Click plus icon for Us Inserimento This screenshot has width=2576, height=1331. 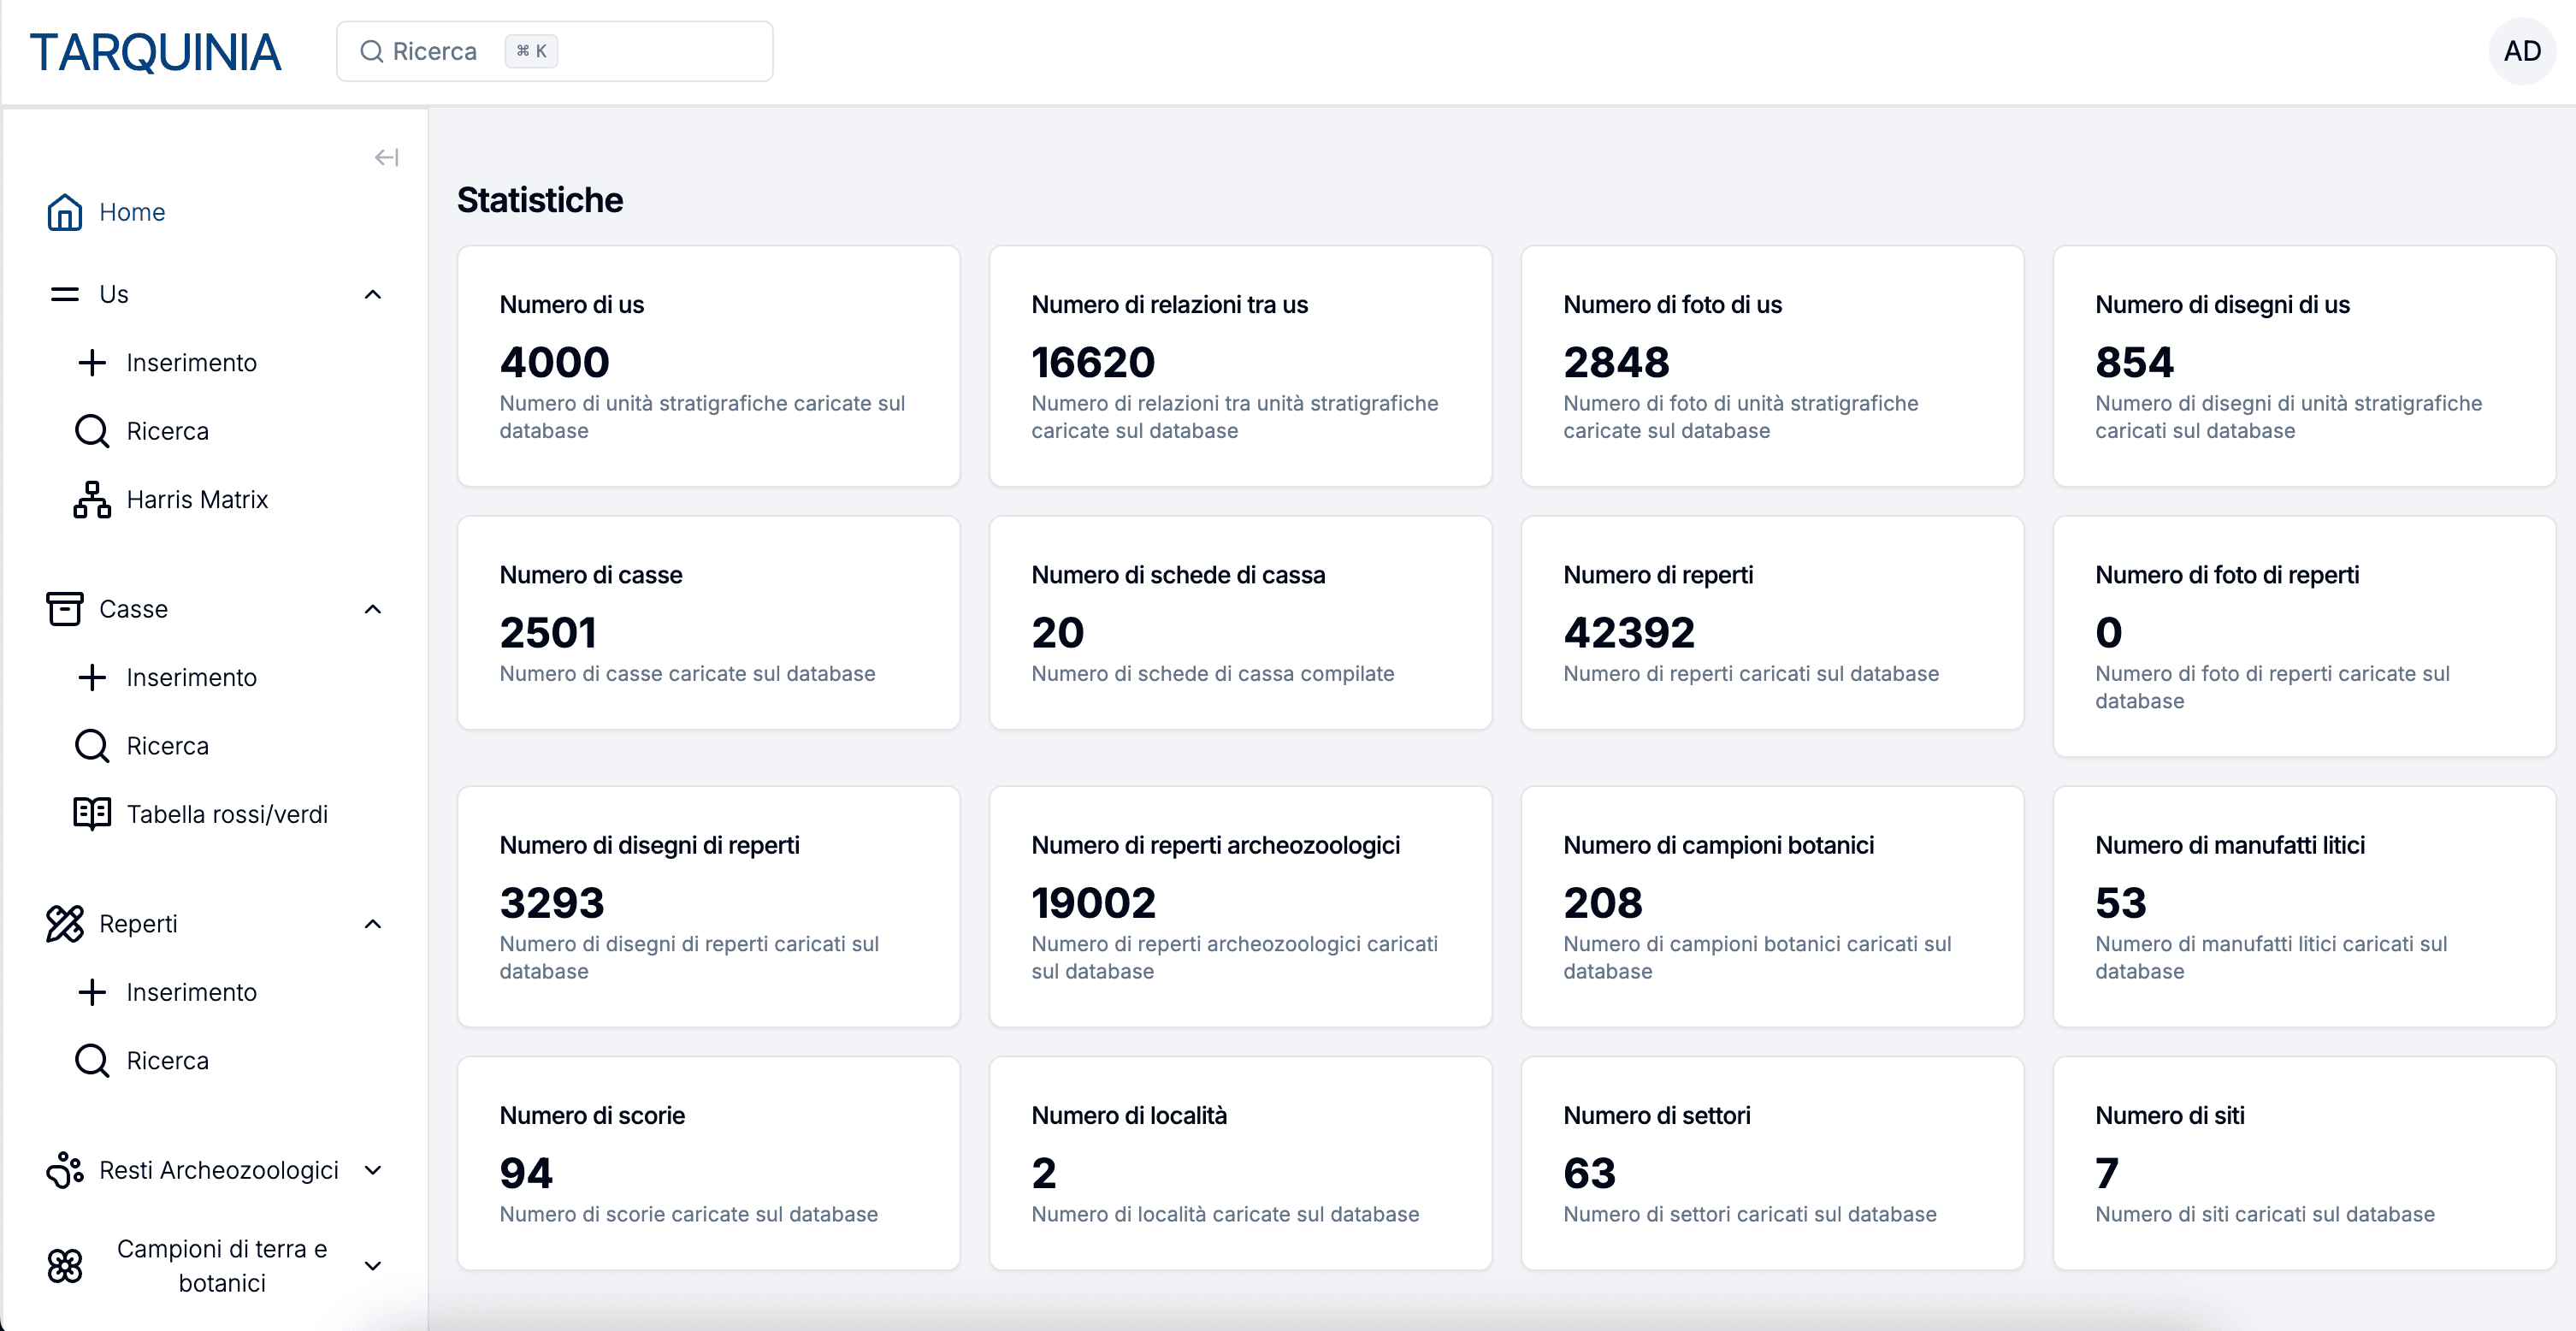point(92,362)
